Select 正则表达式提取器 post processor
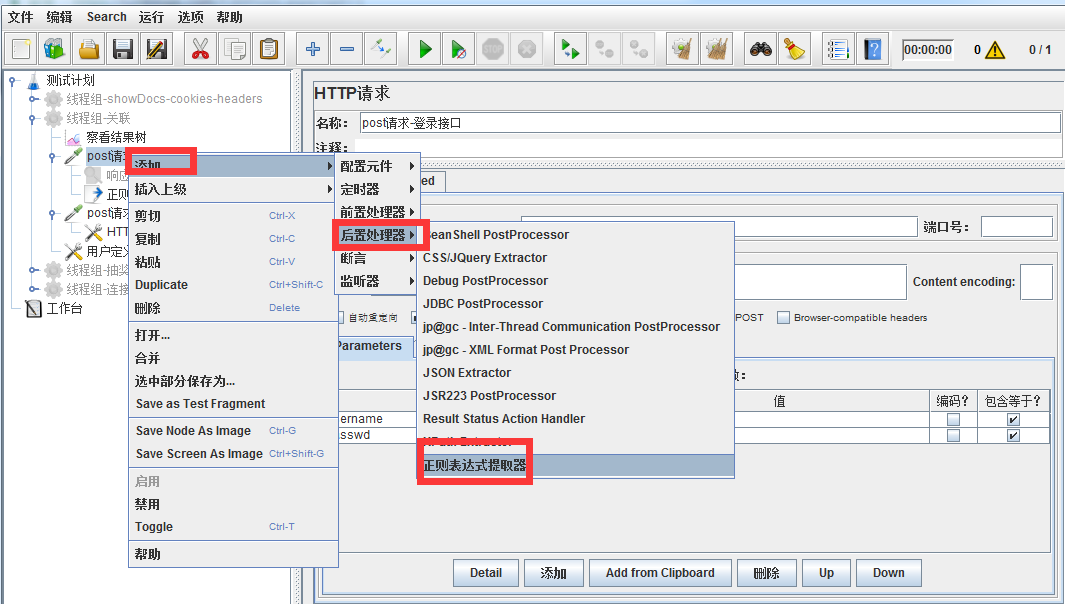The image size is (1065, 604). pos(576,465)
